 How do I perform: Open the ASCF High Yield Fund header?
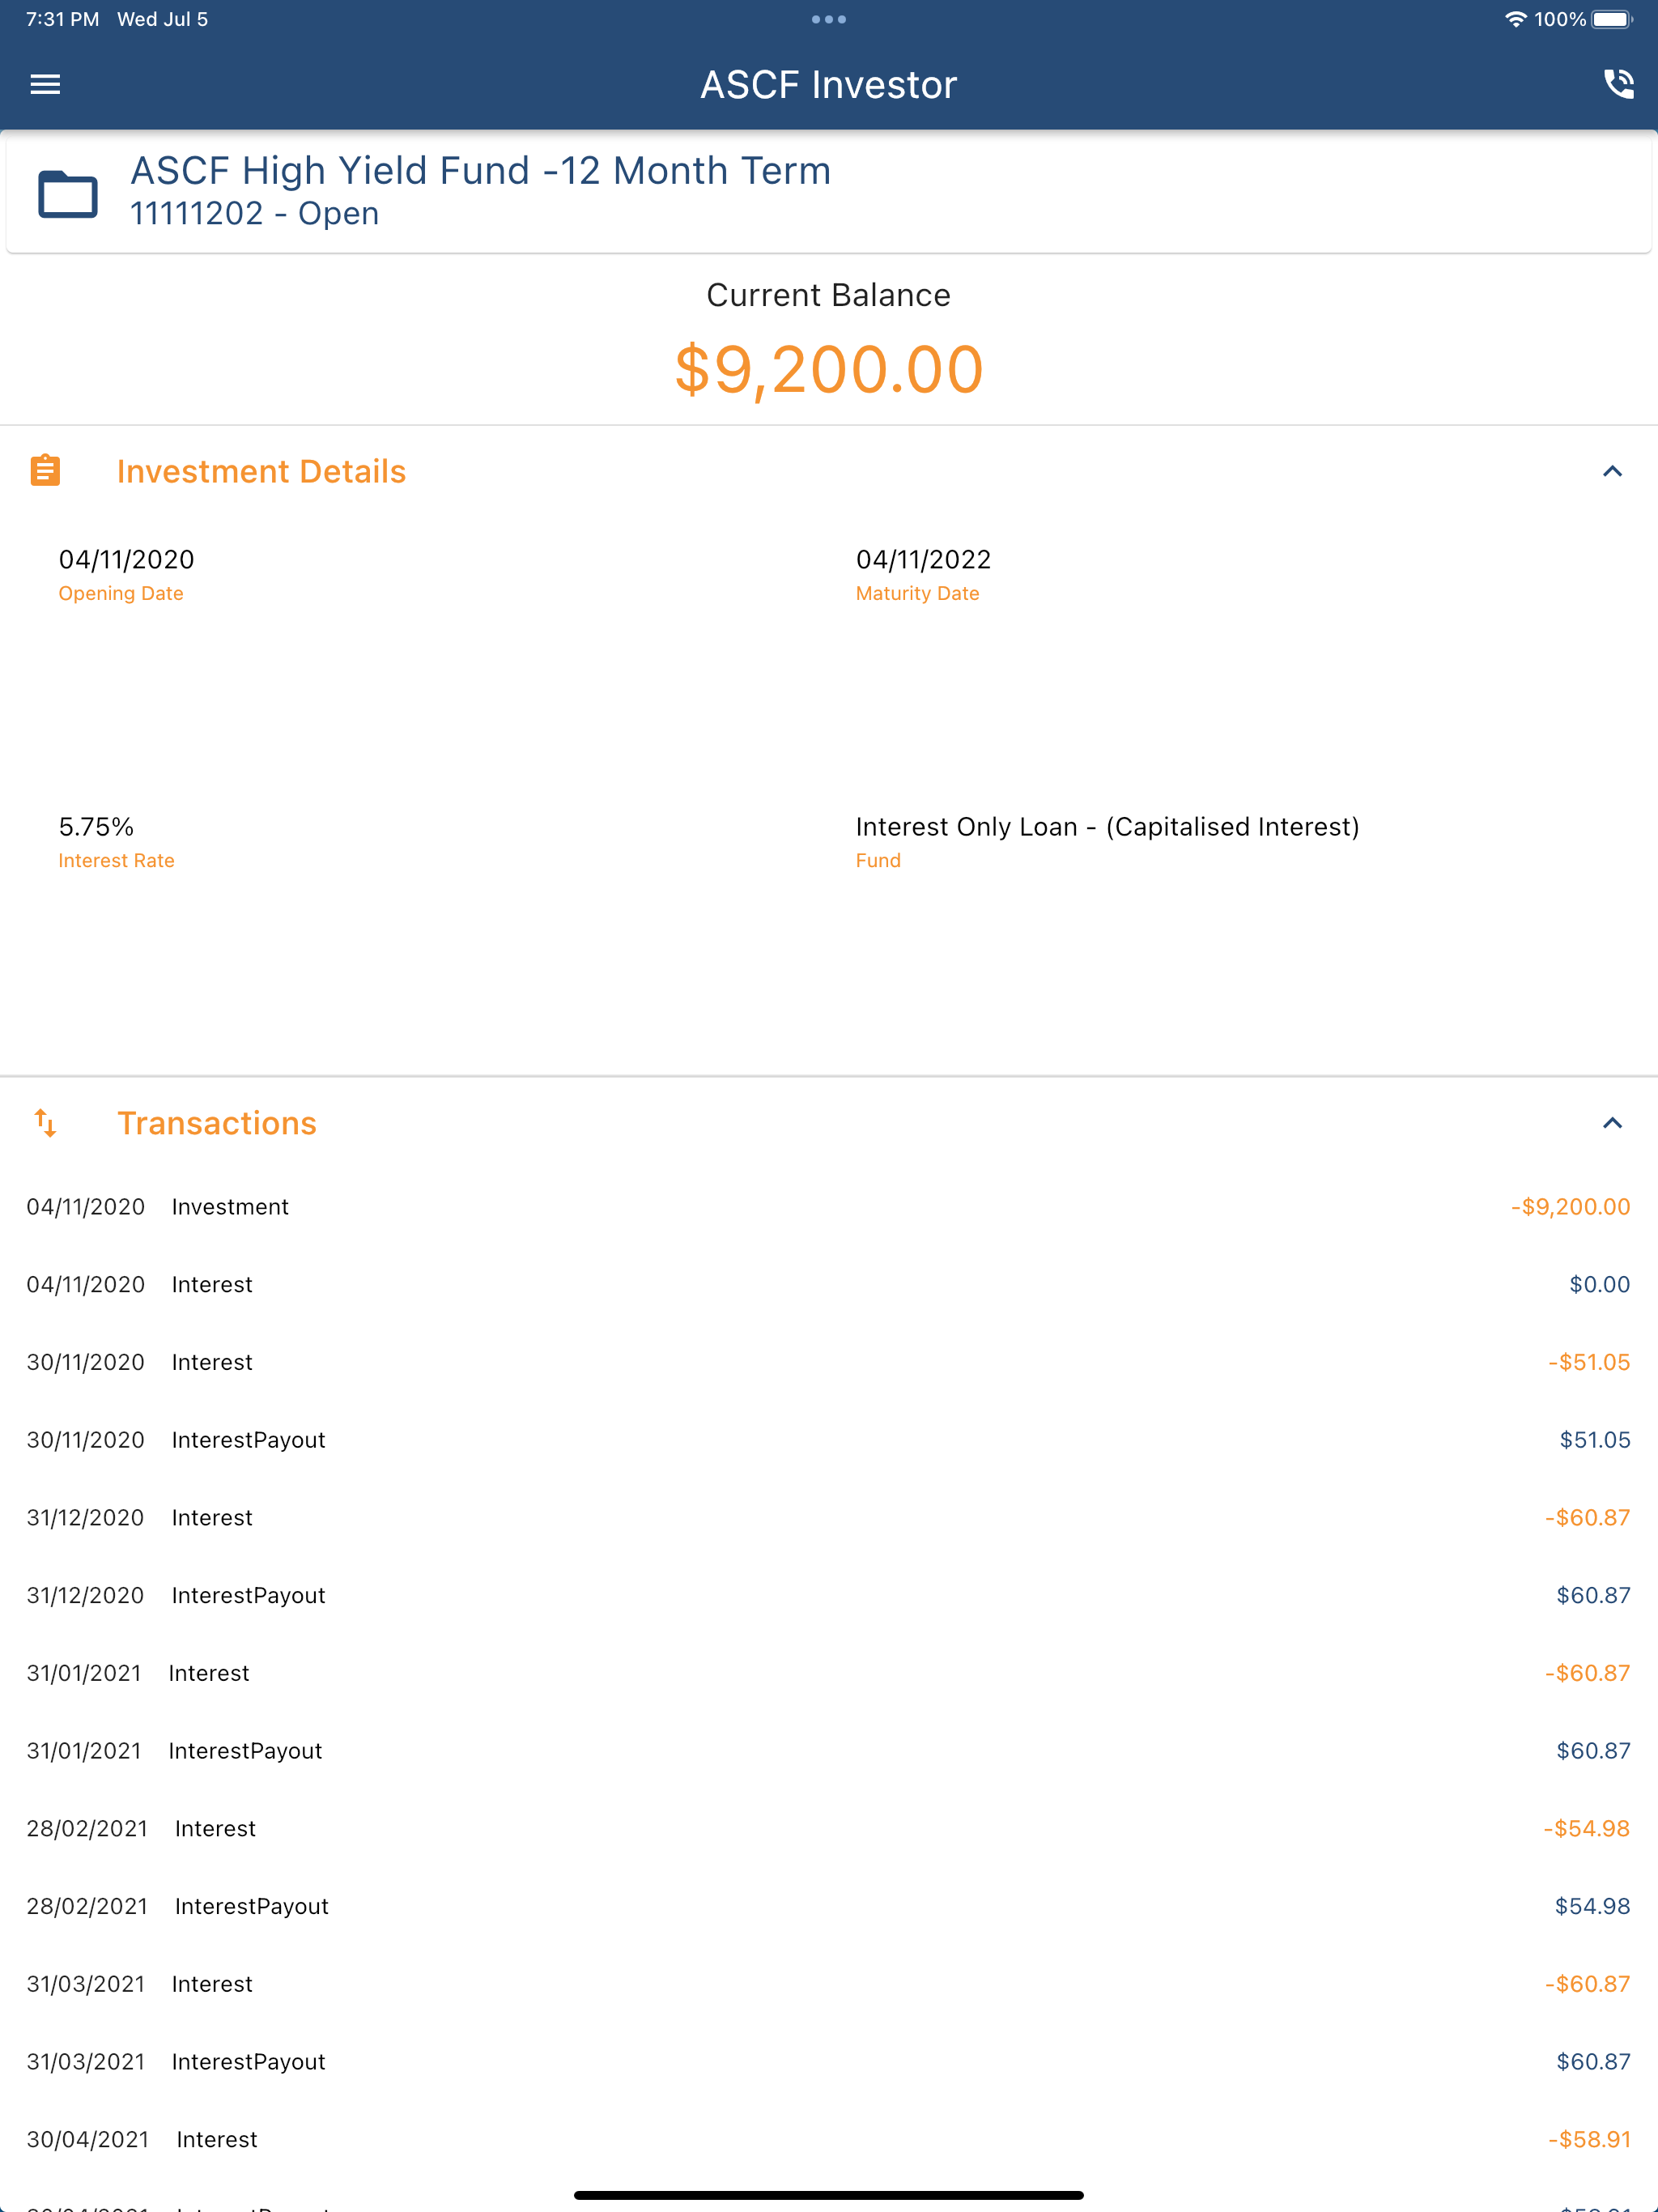pos(829,192)
